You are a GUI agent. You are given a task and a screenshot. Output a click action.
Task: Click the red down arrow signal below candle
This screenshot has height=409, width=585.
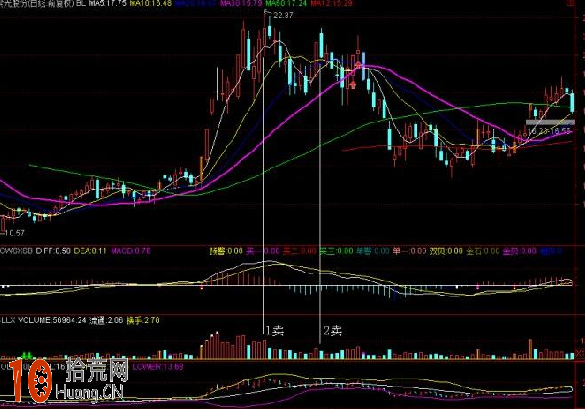352,85
